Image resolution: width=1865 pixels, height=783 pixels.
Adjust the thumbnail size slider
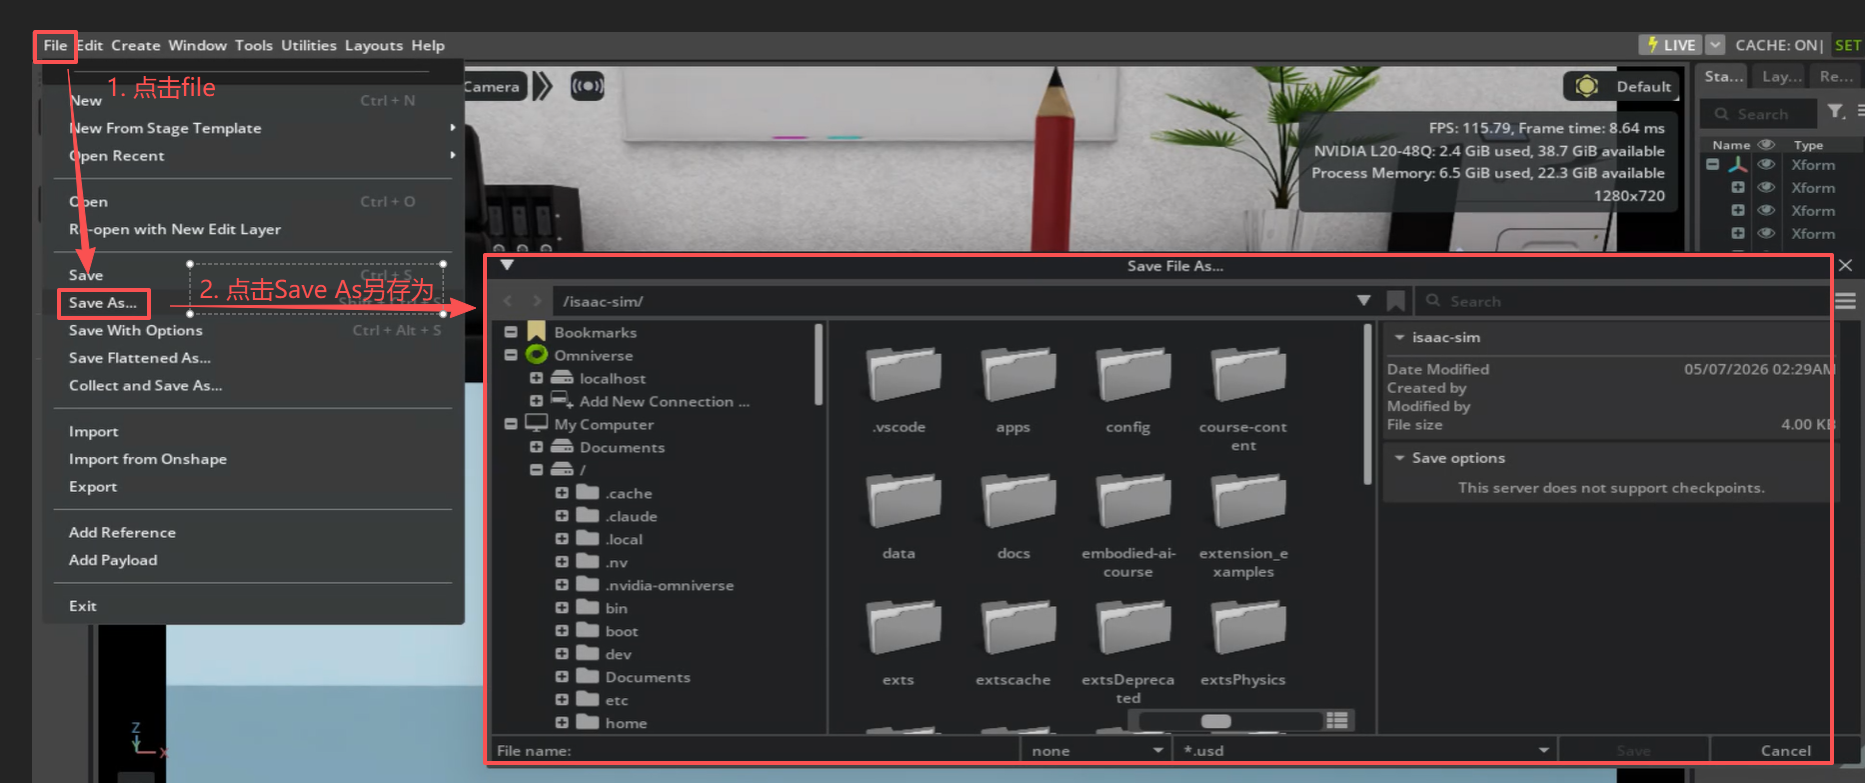pyautogui.click(x=1230, y=721)
